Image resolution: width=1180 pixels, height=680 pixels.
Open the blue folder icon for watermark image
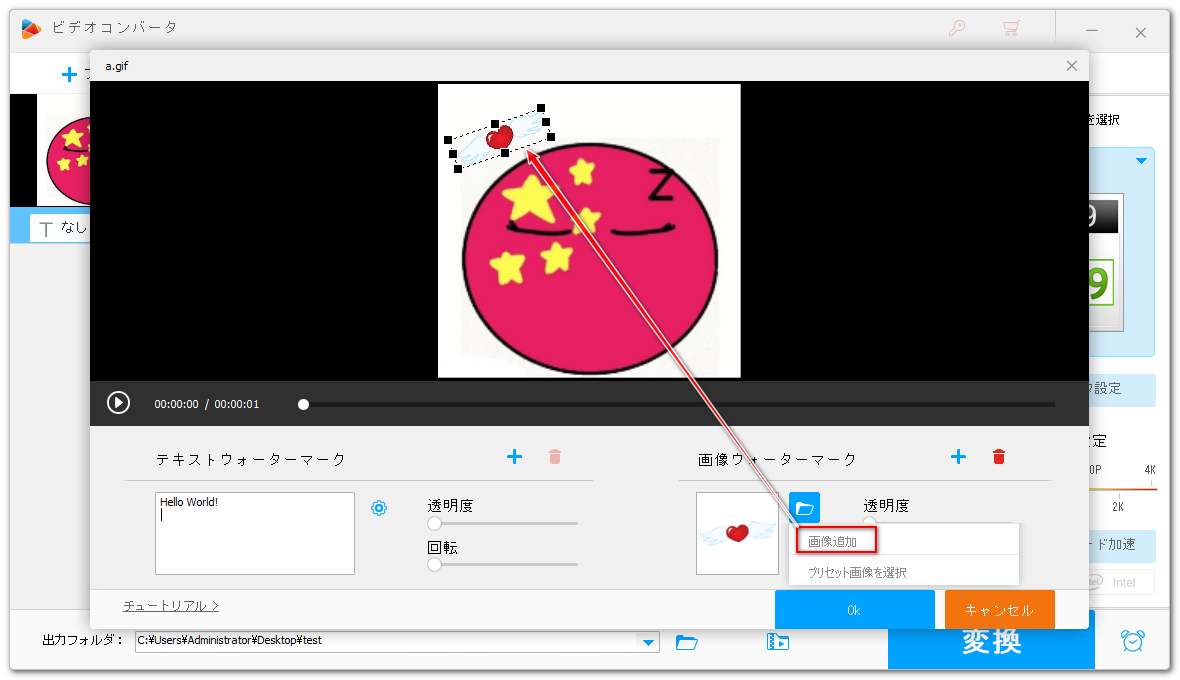pos(805,508)
